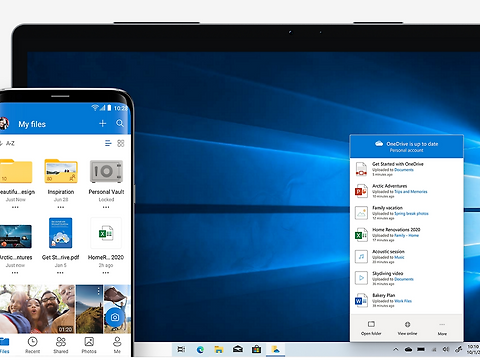Follow the Trips and Memories folder link
The height and width of the screenshot is (360, 480).
click(x=411, y=192)
